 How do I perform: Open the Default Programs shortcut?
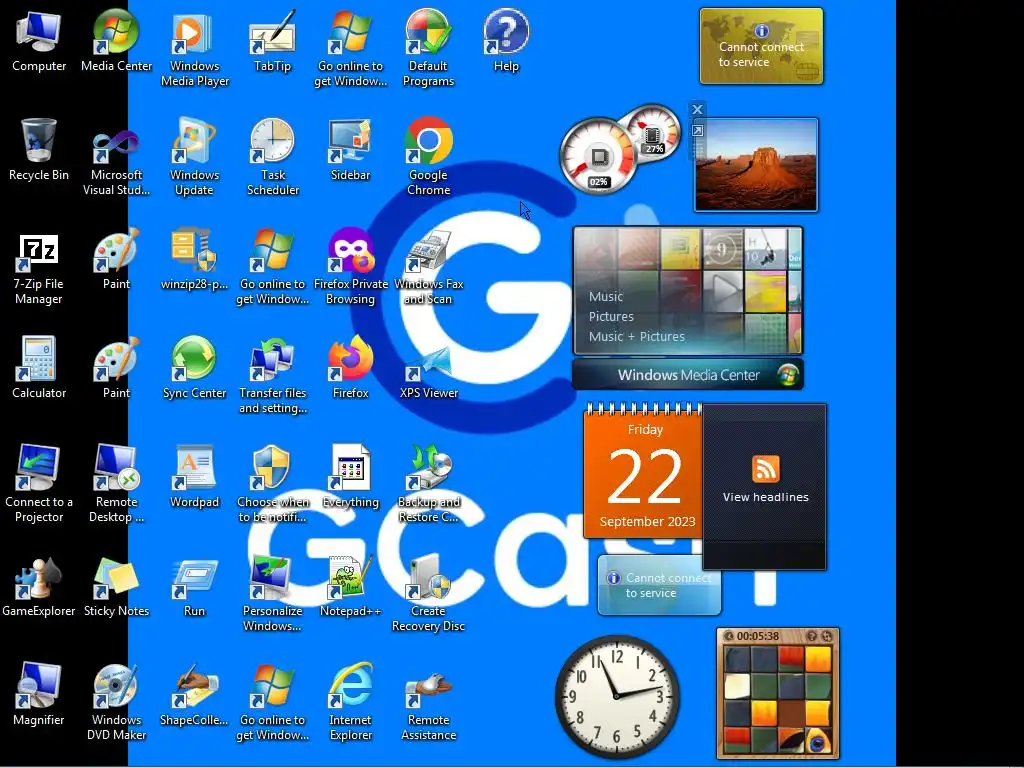[x=428, y=49]
